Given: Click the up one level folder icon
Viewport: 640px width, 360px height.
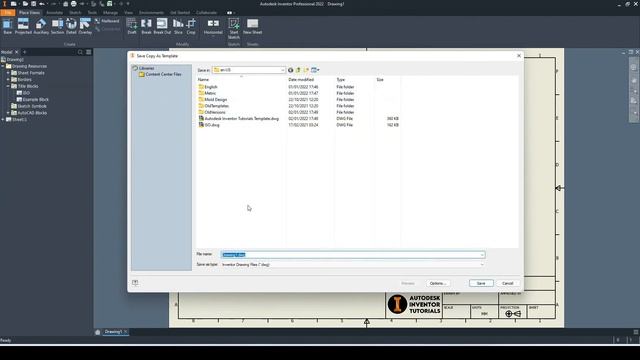Looking at the screenshot, I should pos(298,70).
